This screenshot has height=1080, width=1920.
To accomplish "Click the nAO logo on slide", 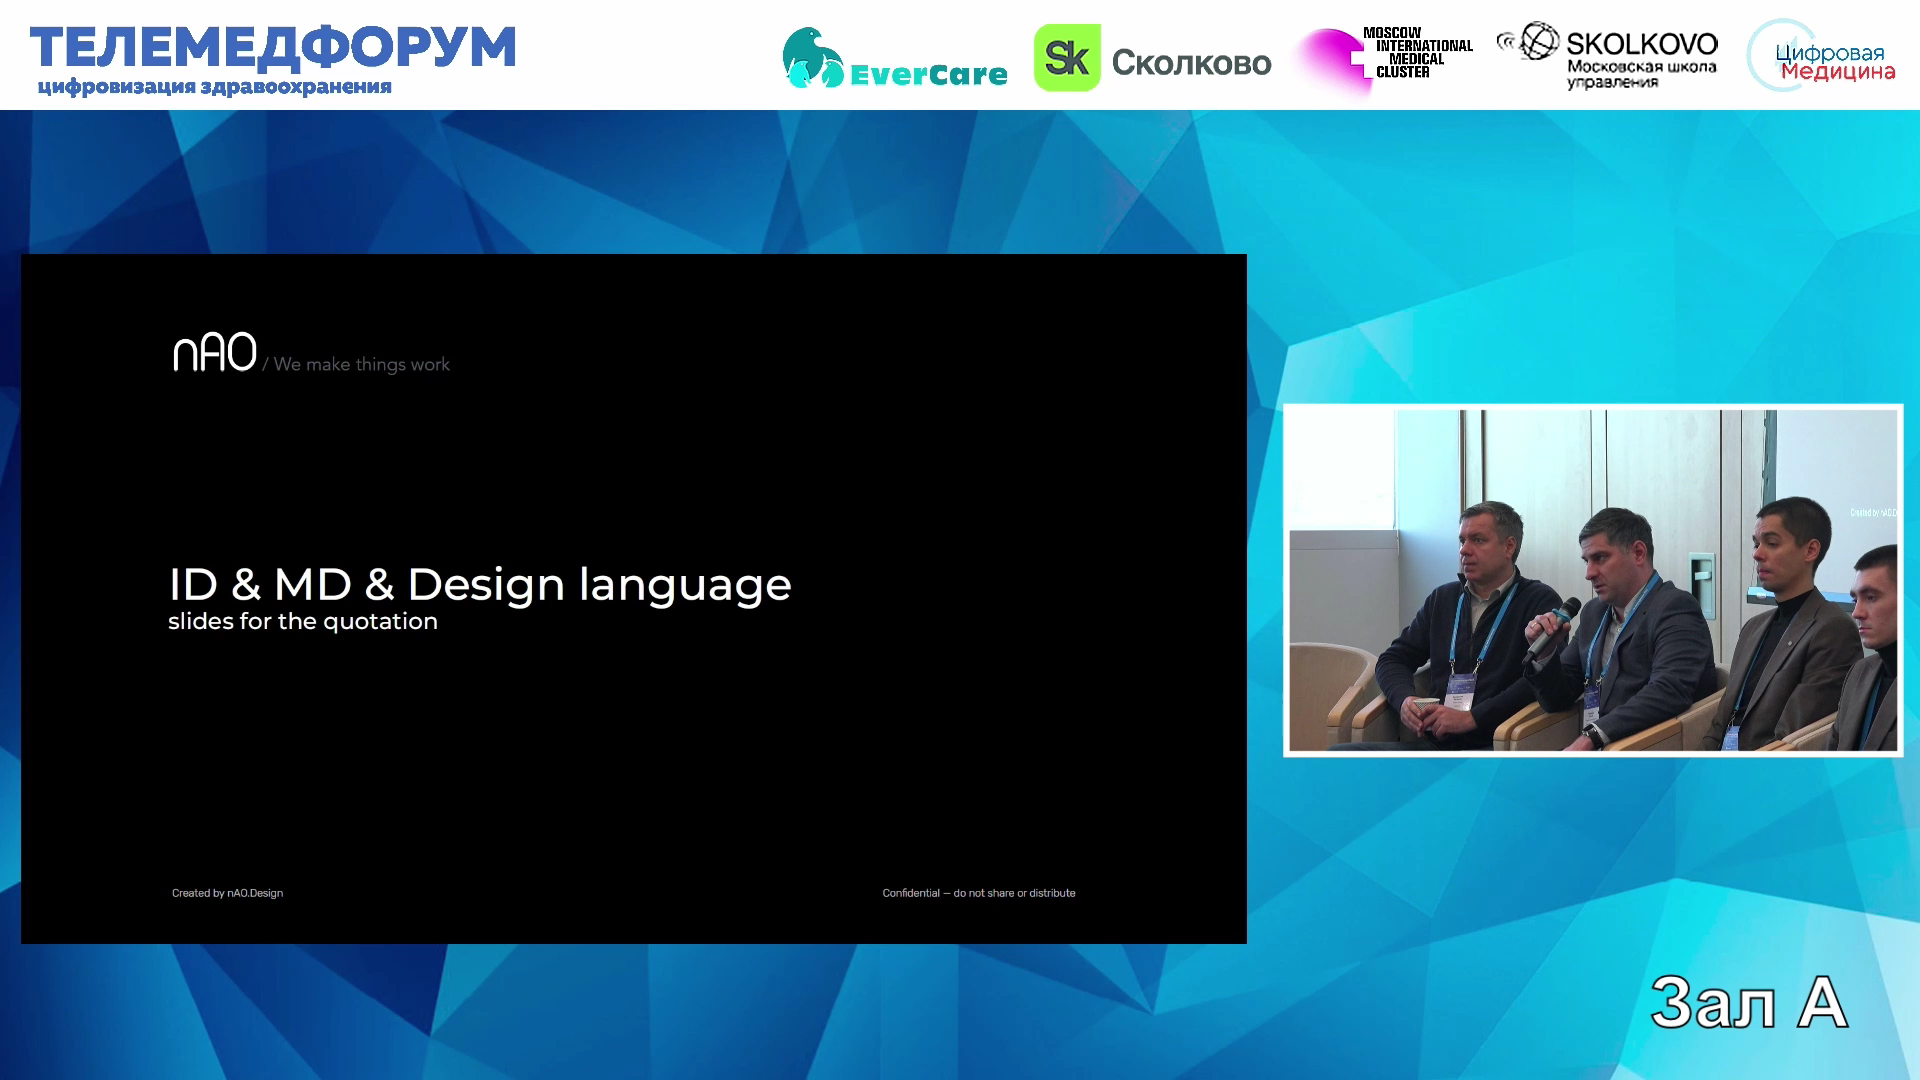I will 215,353.
